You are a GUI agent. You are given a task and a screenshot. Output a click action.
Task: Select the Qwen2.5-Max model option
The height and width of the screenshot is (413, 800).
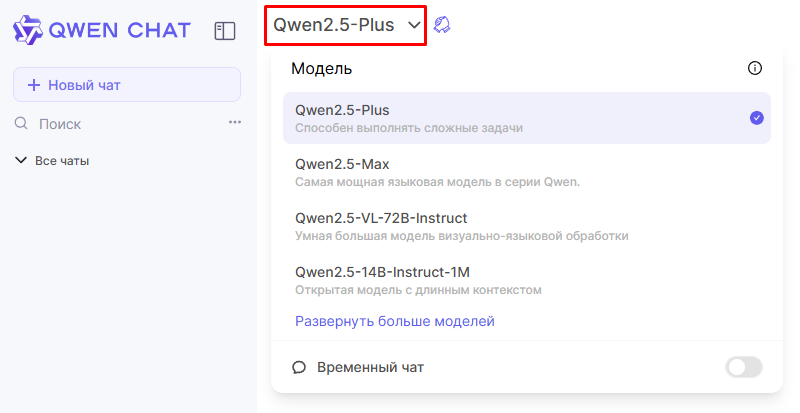coord(527,172)
